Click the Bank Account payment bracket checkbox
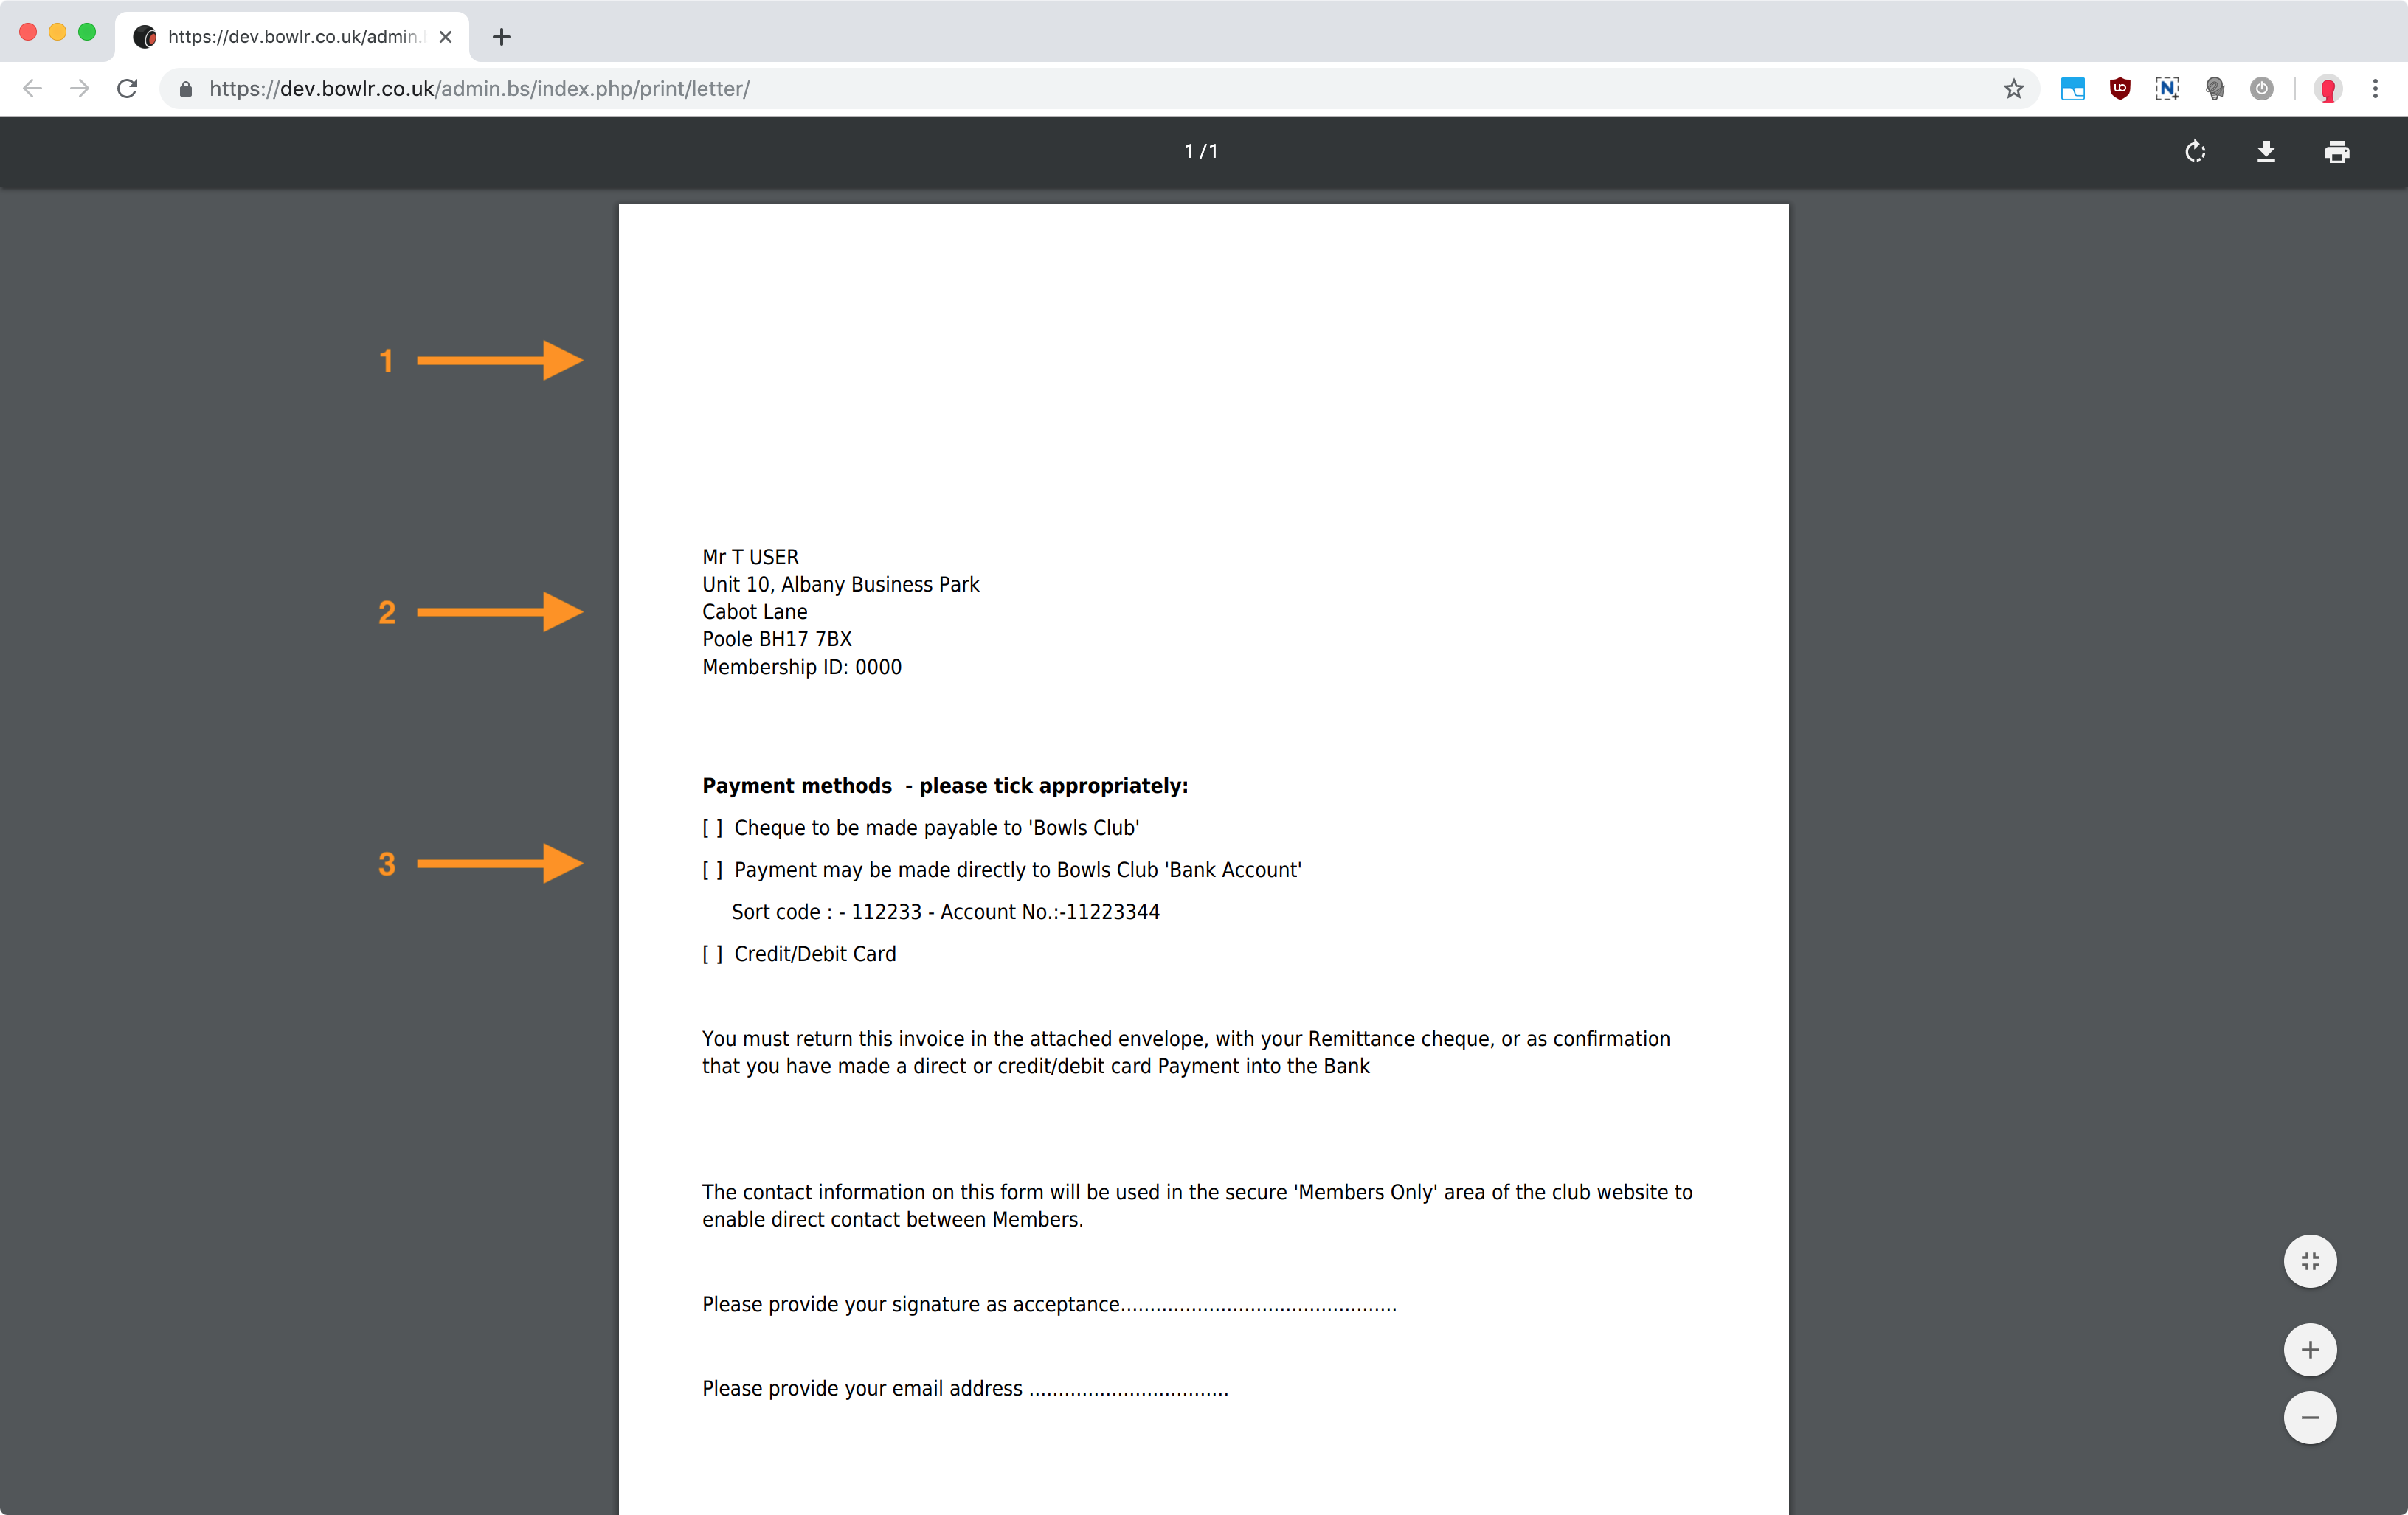 tap(712, 870)
